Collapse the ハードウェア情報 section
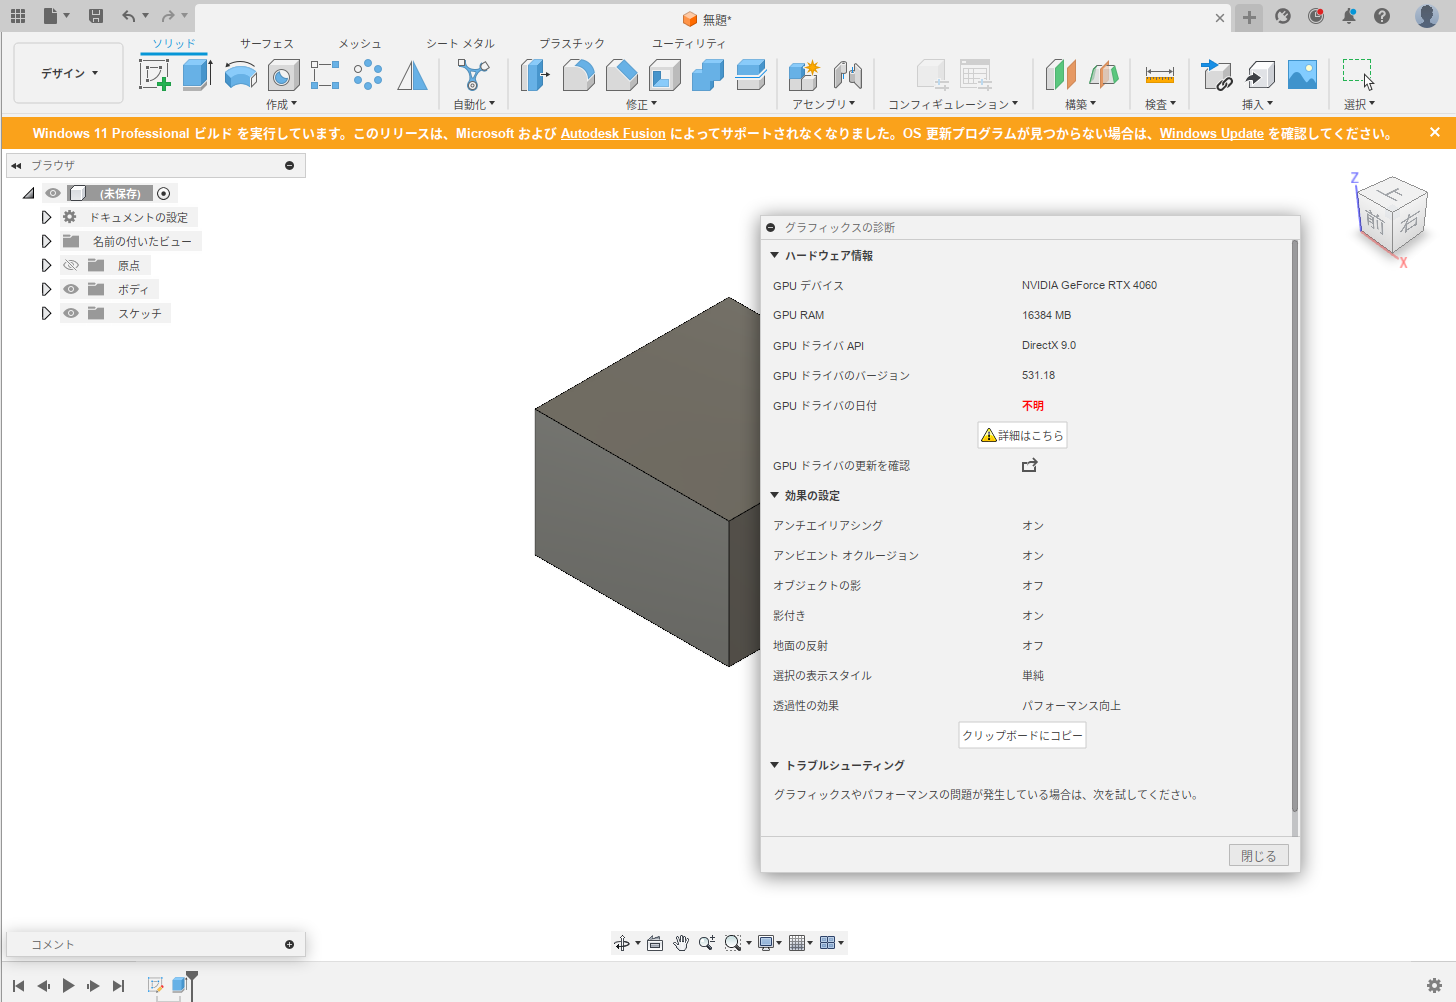 [x=774, y=255]
